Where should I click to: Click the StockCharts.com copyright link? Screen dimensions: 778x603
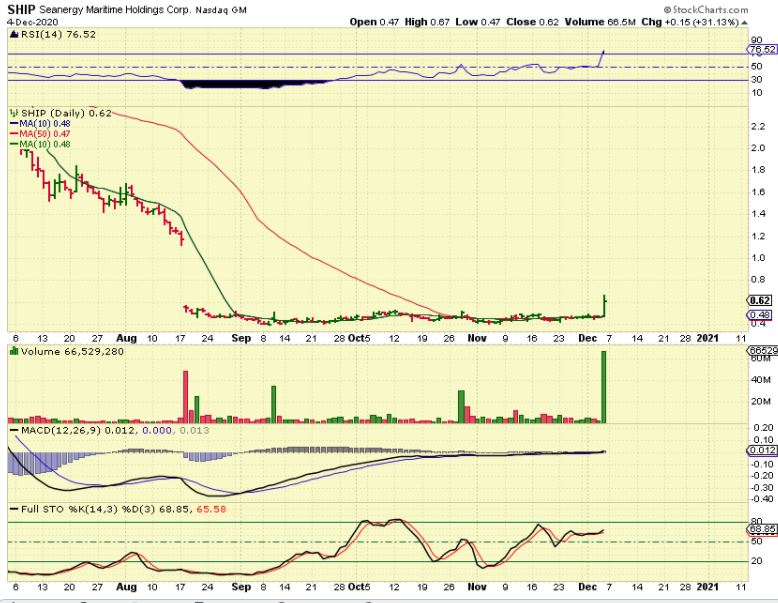[729, 8]
